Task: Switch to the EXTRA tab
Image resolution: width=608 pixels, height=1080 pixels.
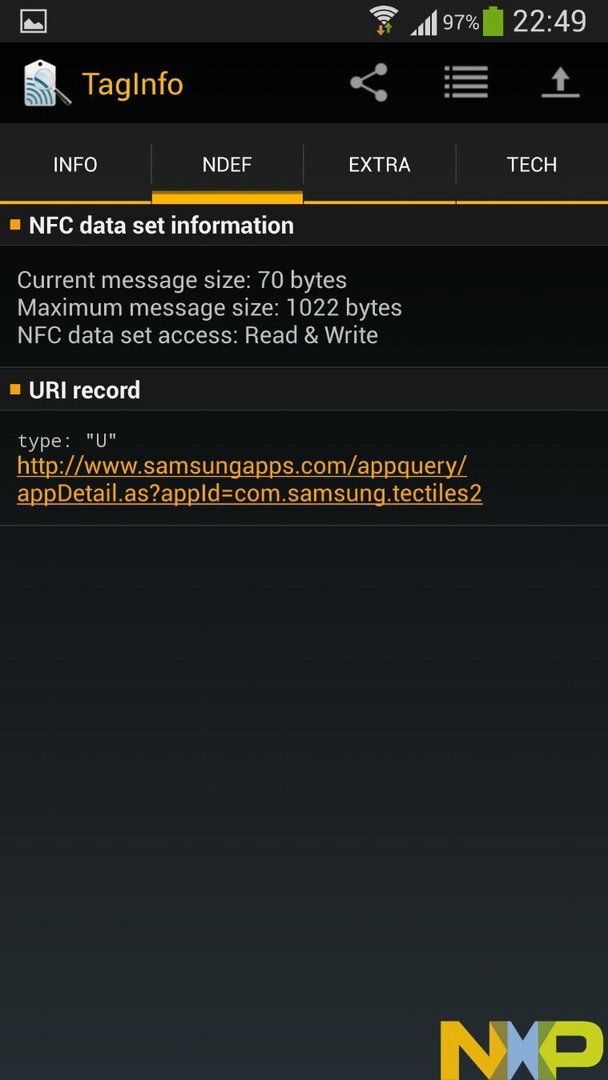Action: pyautogui.click(x=379, y=165)
